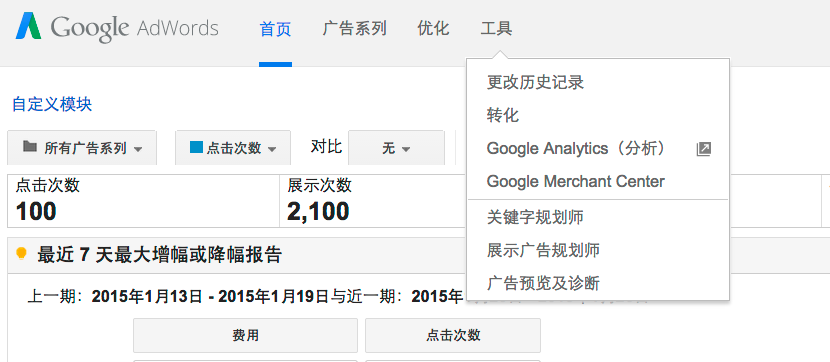This screenshot has height=362, width=830.
Task: Go to the 优化 tab
Action: click(x=433, y=29)
